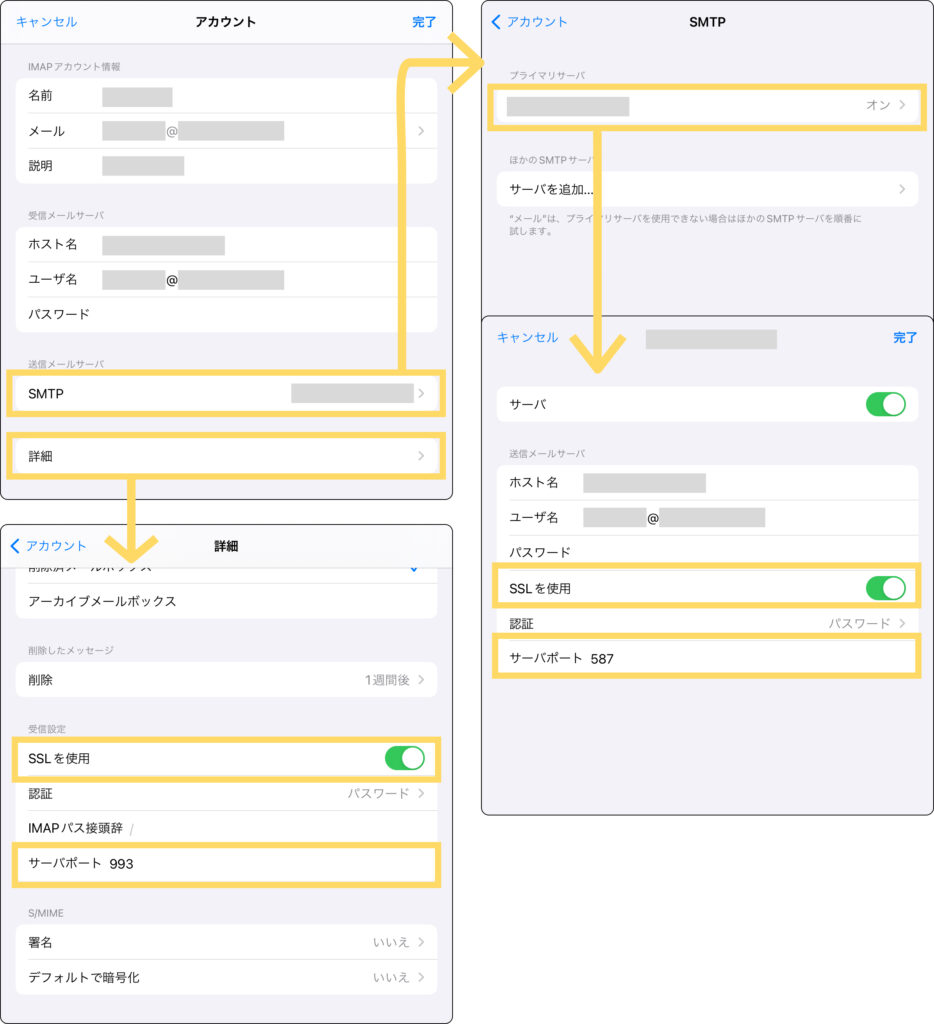
Task: Toggle SSLを使用 switch under 受信設定
Action: (x=404, y=758)
